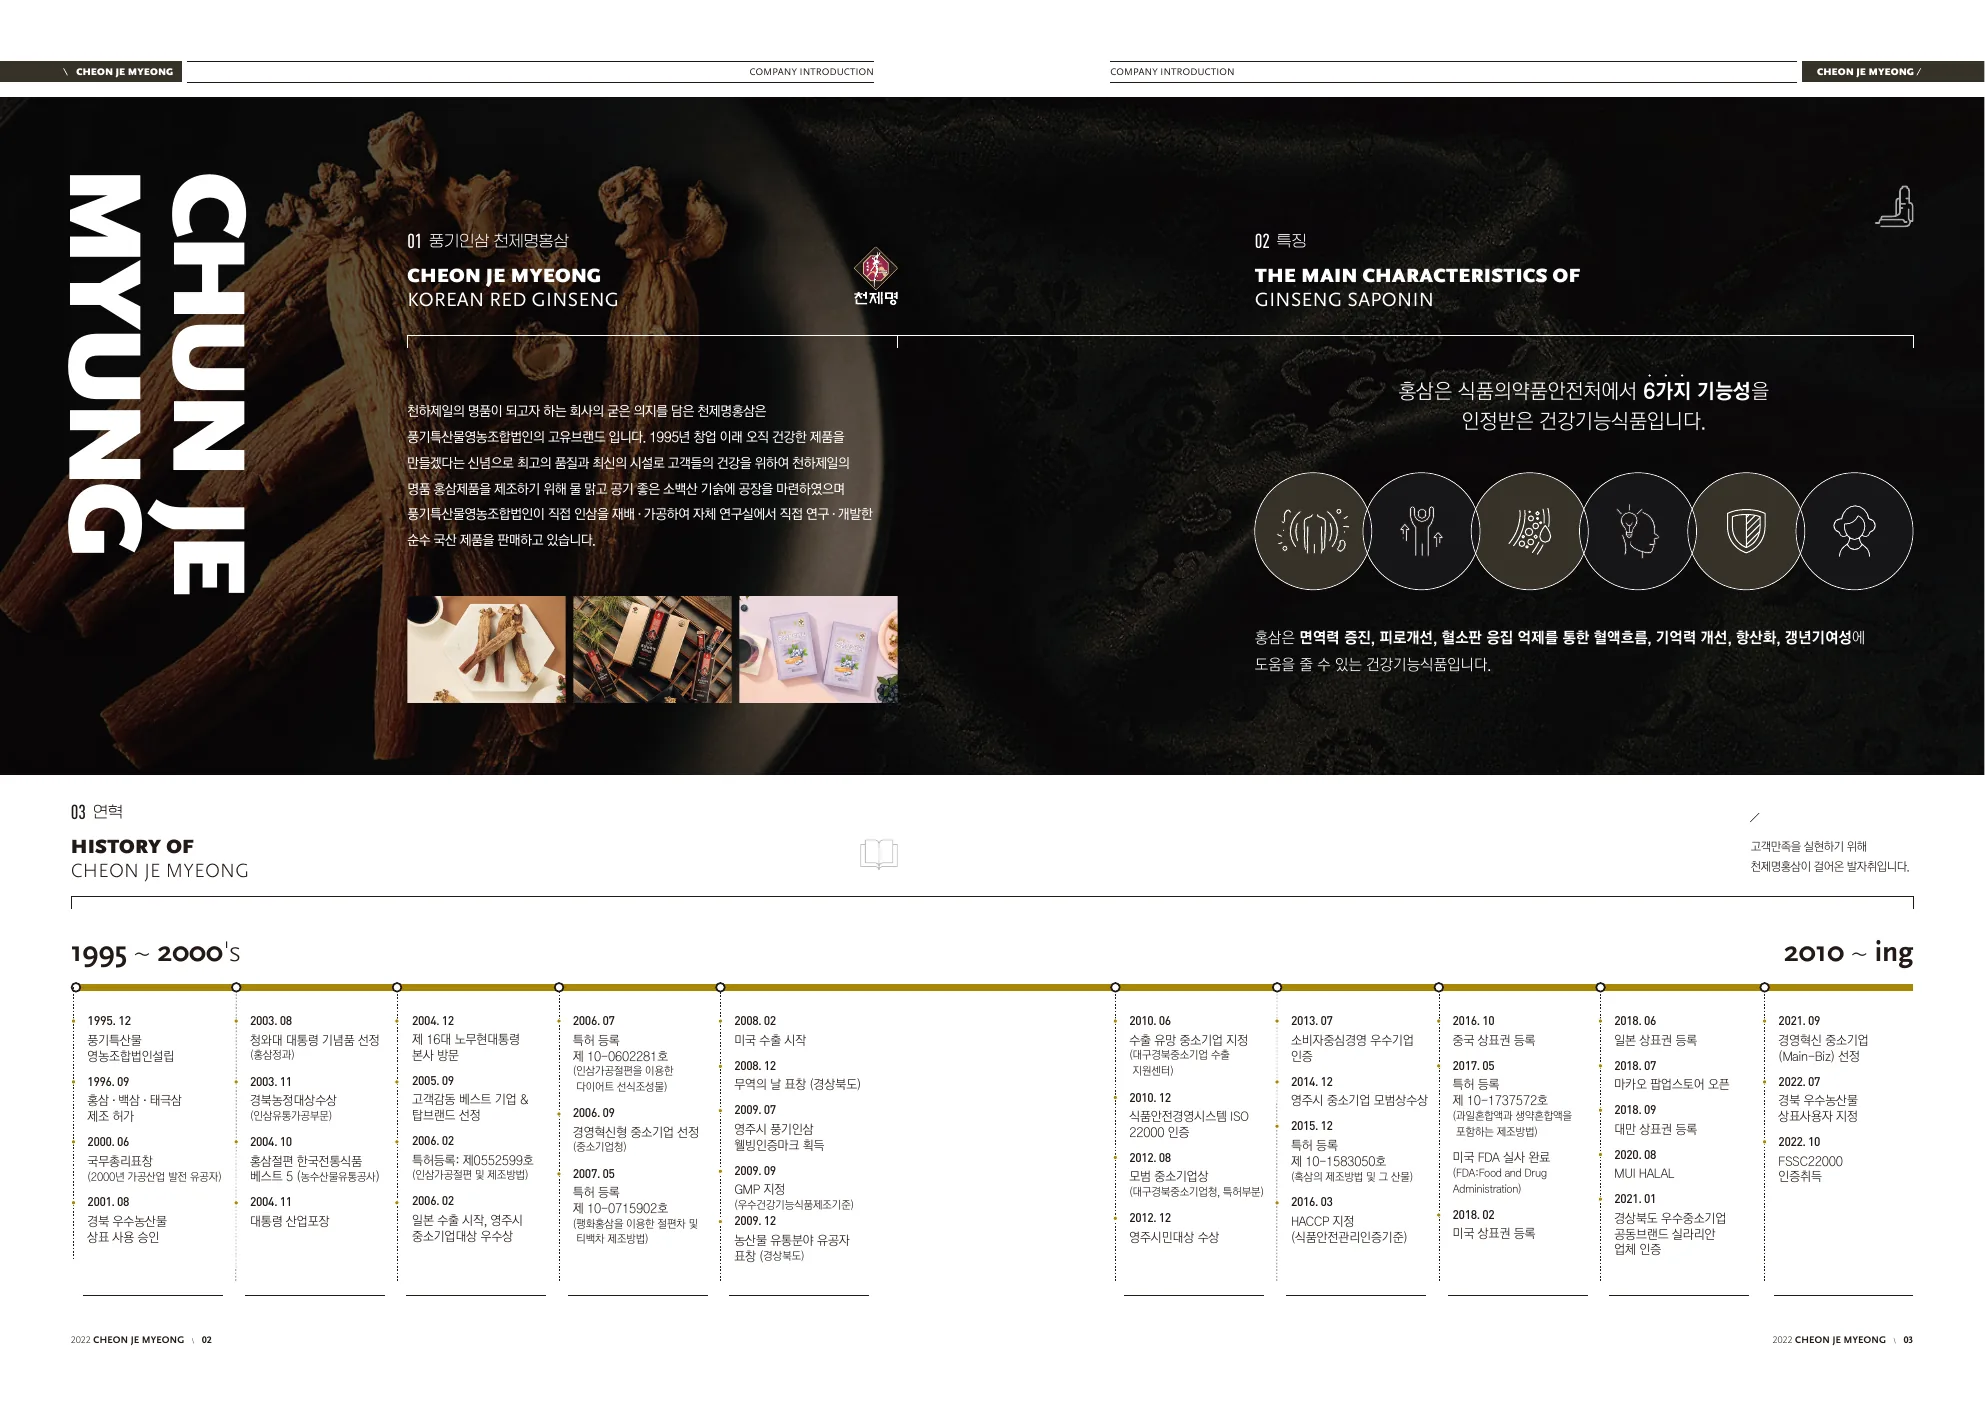Click timeline marker above the 2008. 02 entry
This screenshot has width=1985, height=1404.
(720, 987)
